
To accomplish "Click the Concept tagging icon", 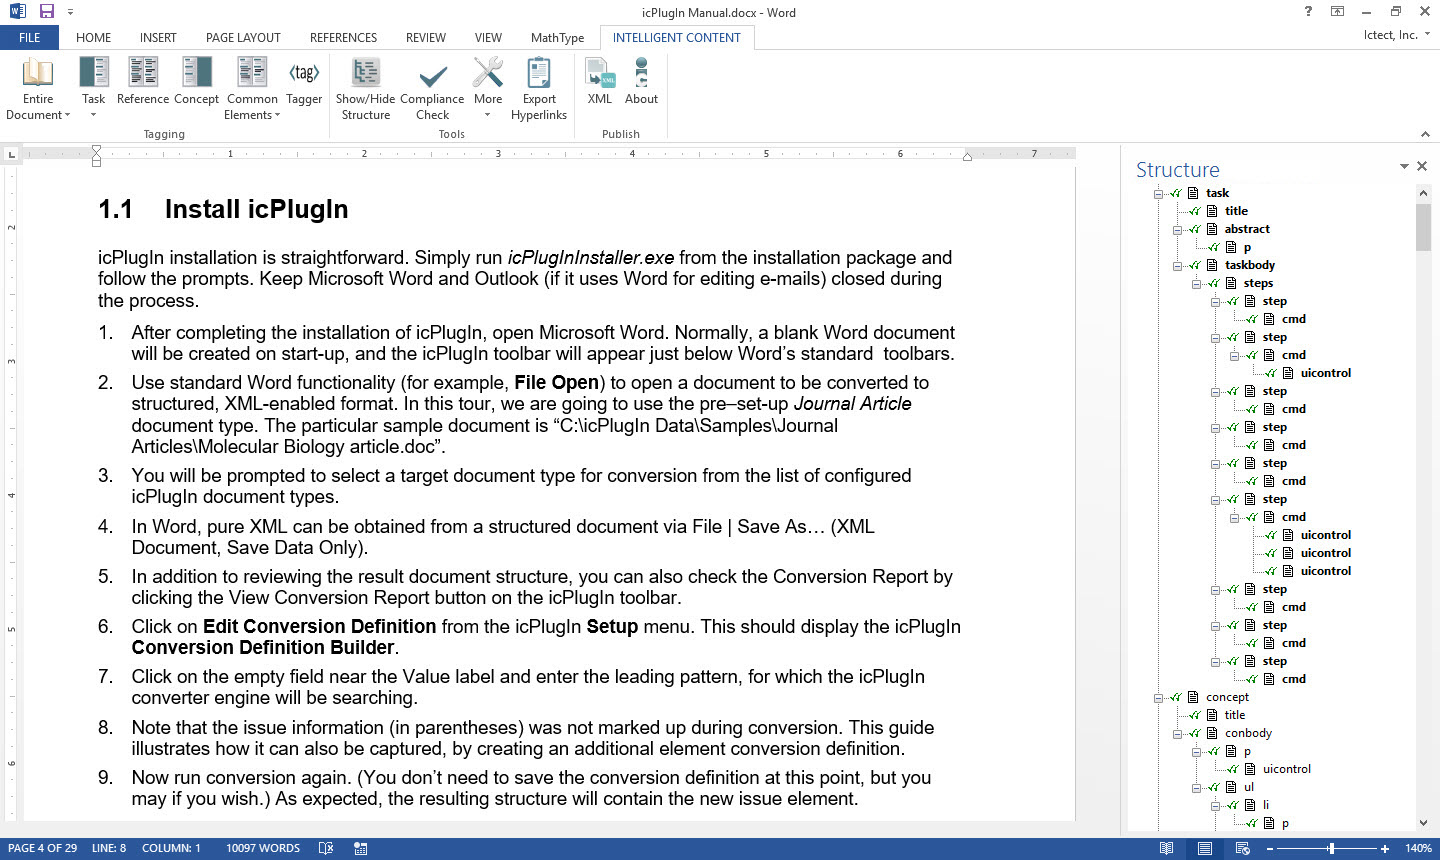I will (196, 81).
